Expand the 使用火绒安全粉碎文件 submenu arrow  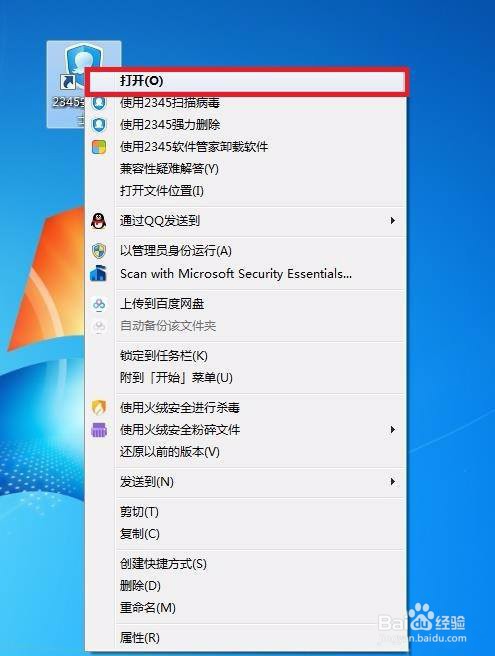point(392,430)
